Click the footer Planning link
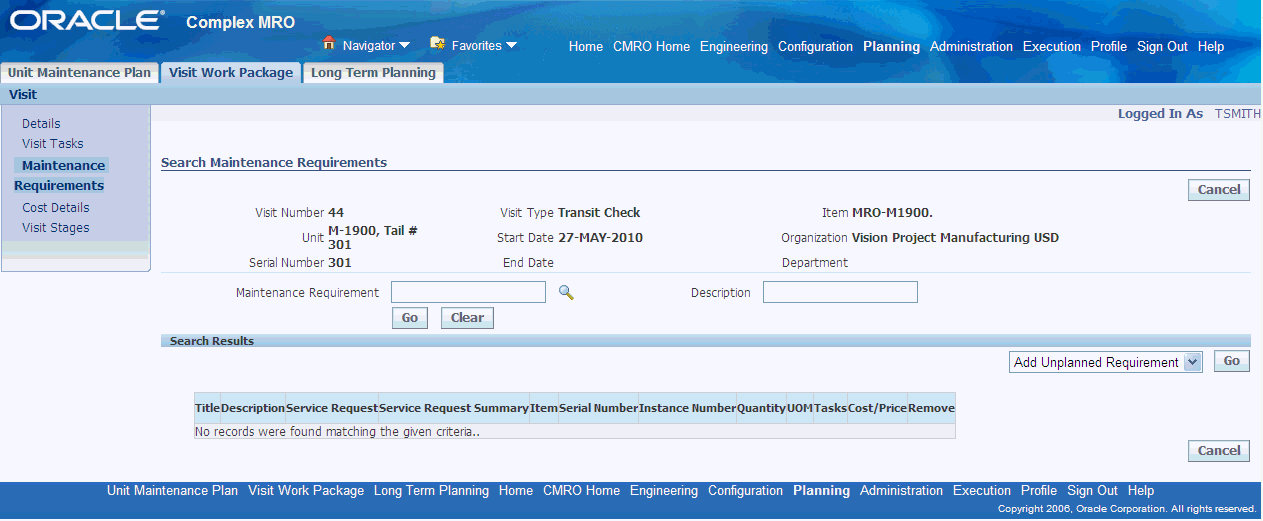The width and height of the screenshot is (1263, 521). 821,491
